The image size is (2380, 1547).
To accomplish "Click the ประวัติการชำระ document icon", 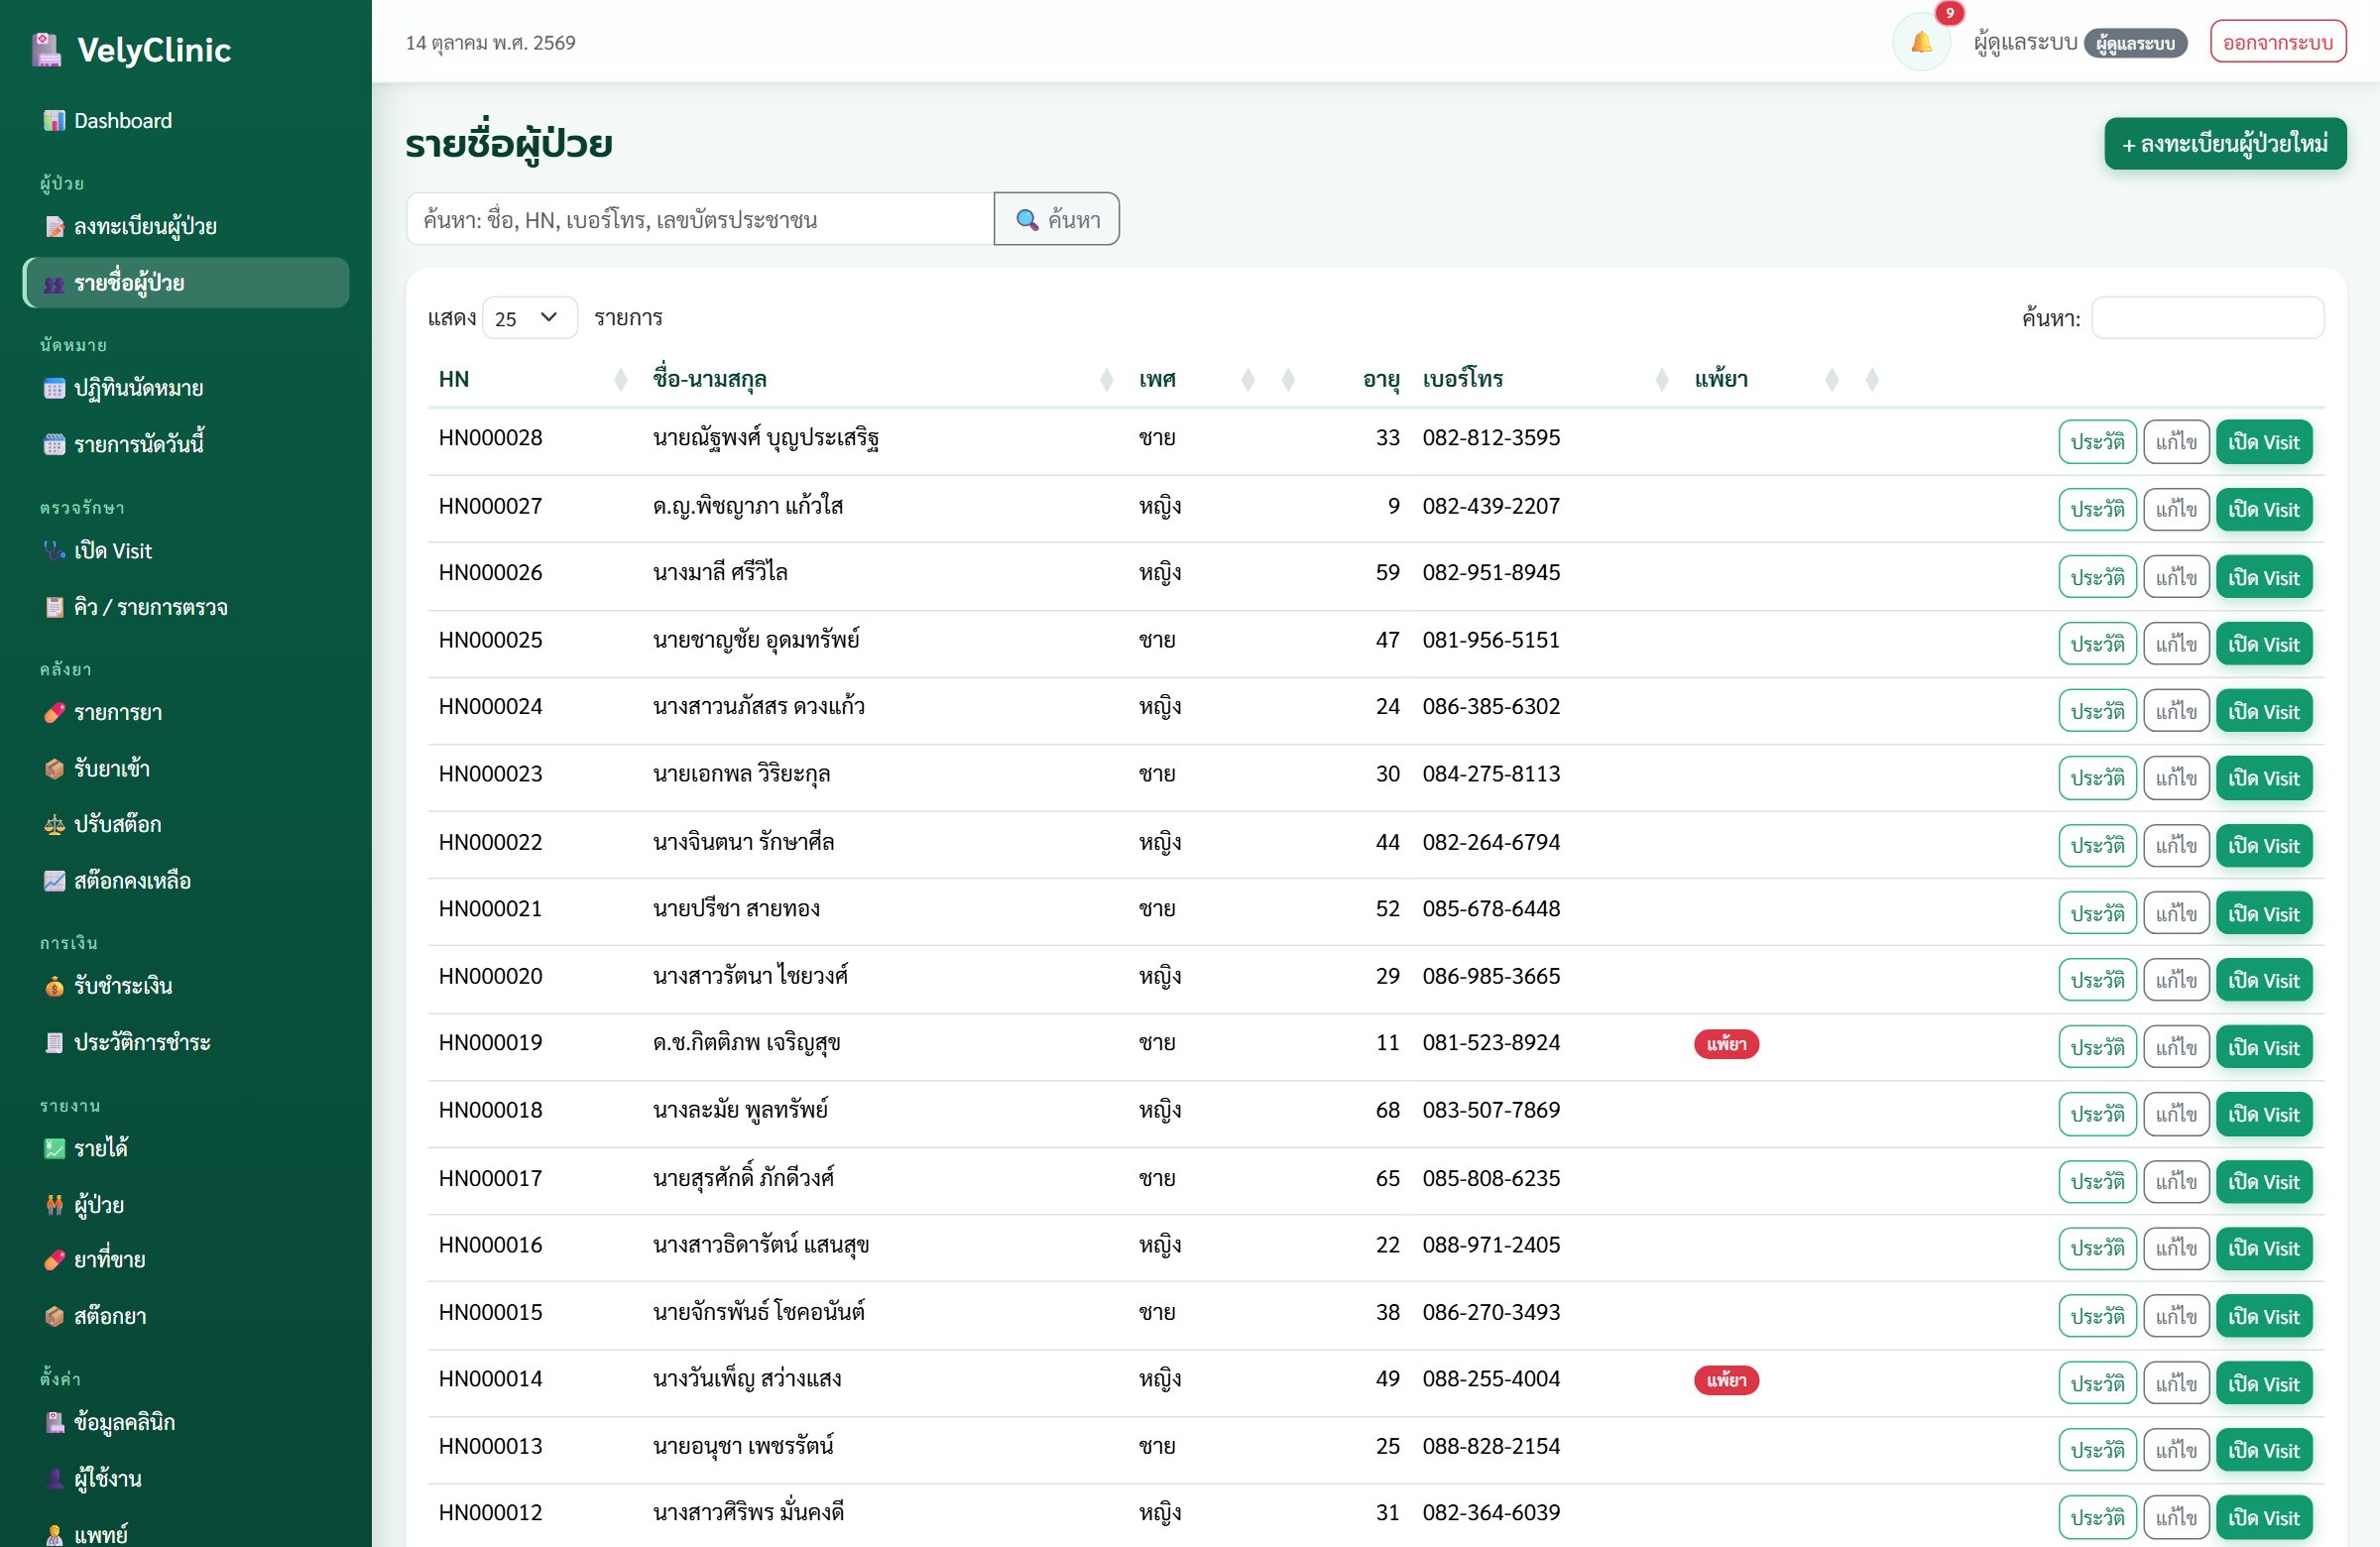I will pyautogui.click(x=54, y=1043).
